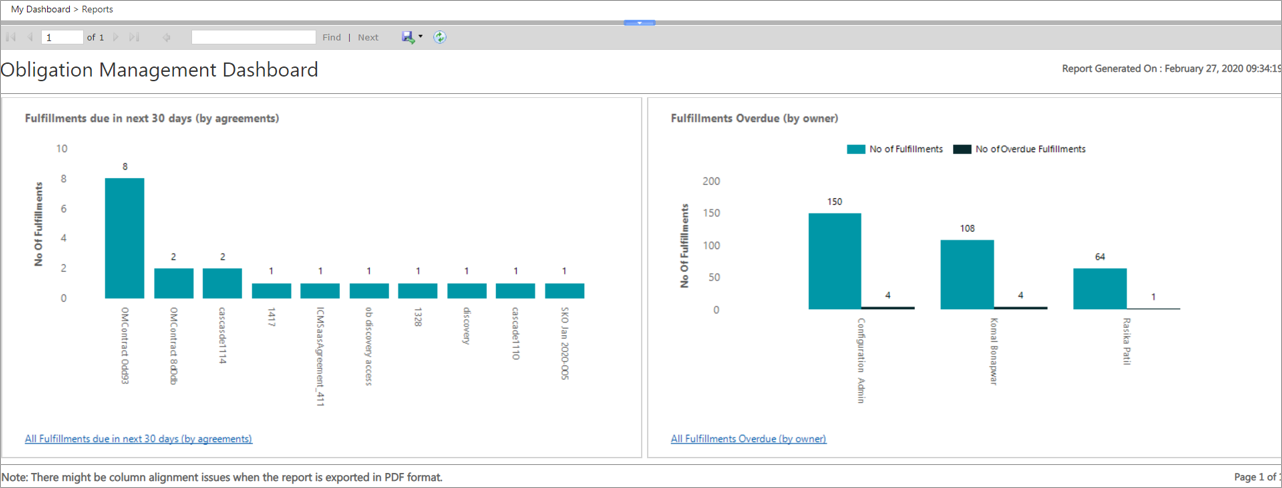The image size is (1282, 488).
Task: Click the Find button in the toolbar
Action: [x=332, y=37]
